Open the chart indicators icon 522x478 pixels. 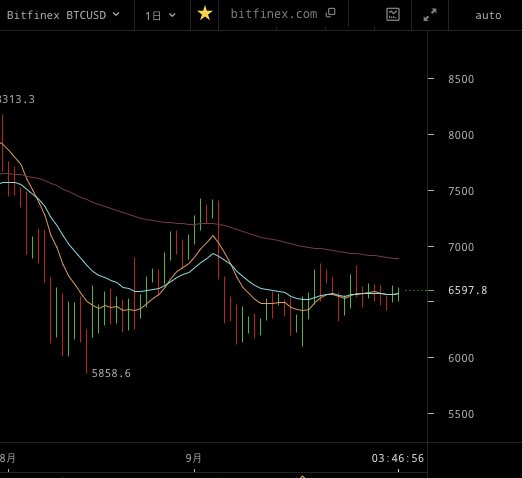pos(393,15)
